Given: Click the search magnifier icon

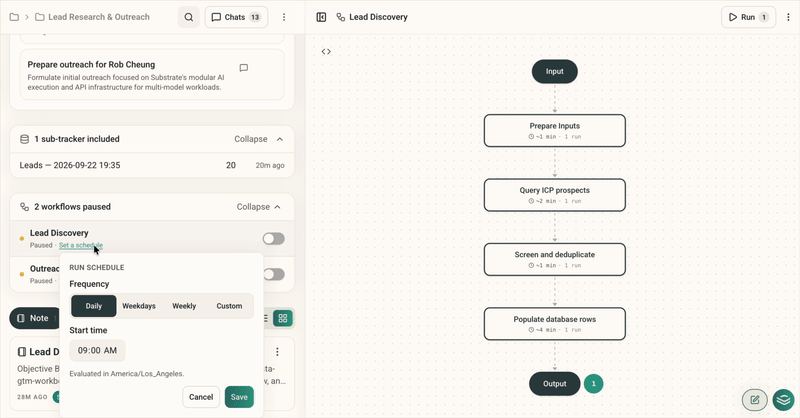Looking at the screenshot, I should (189, 17).
